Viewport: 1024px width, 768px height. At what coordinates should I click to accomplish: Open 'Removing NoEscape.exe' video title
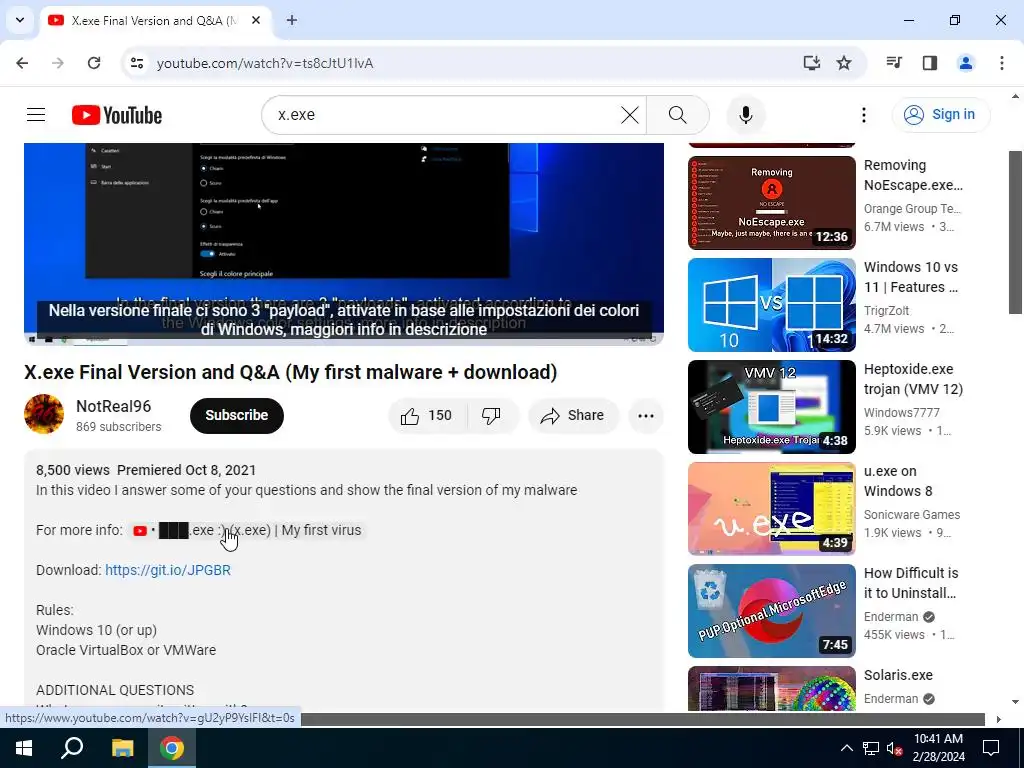coord(913,175)
